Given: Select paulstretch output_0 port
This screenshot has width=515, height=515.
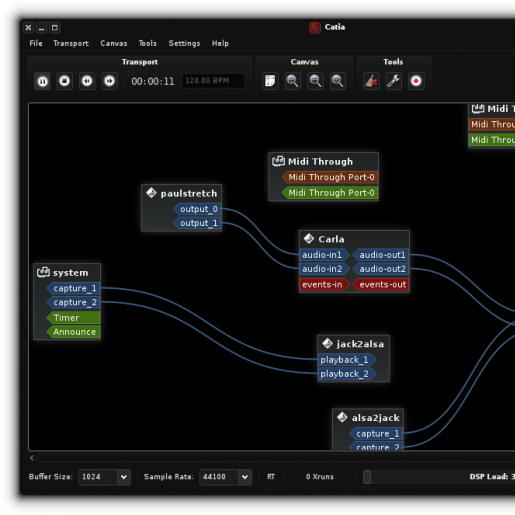Looking at the screenshot, I should point(197,209).
